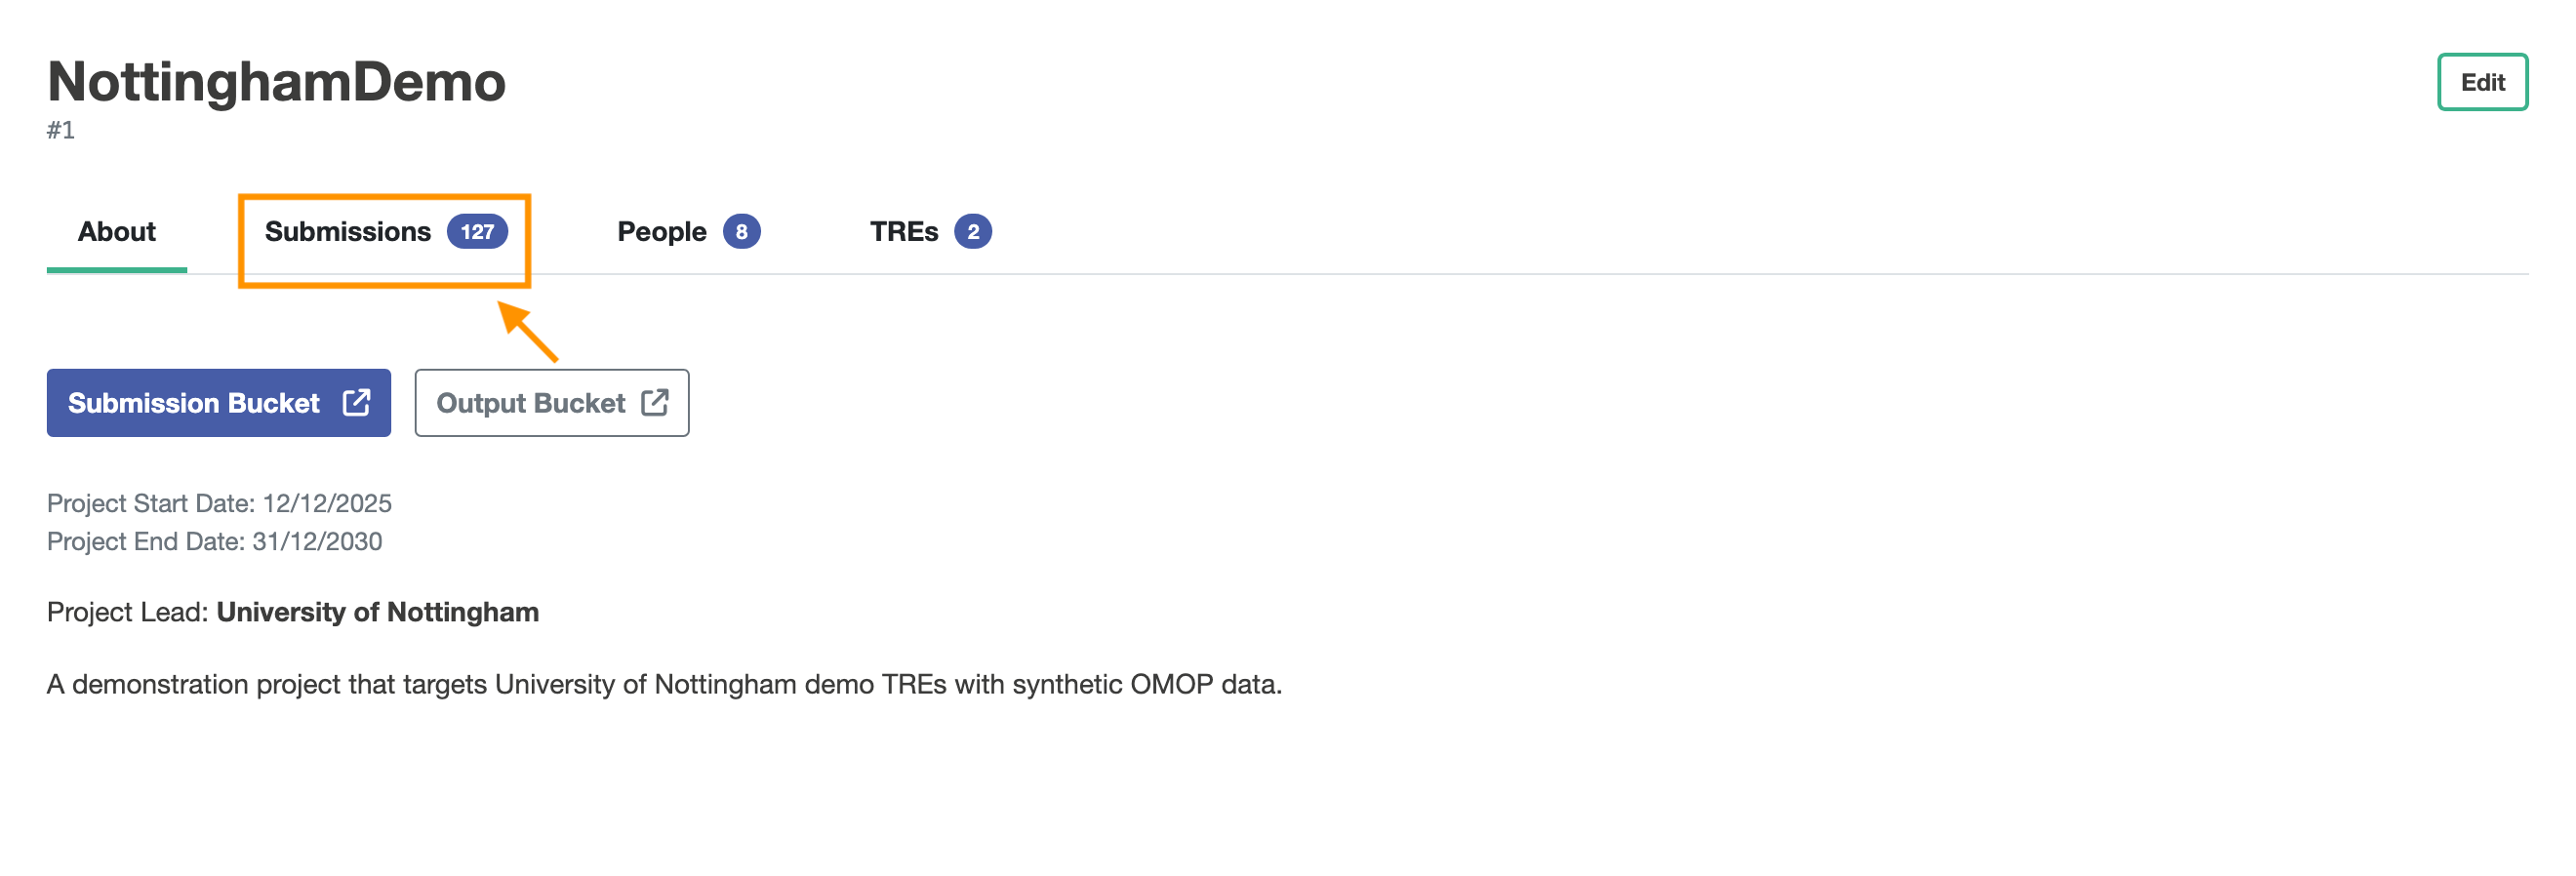The width and height of the screenshot is (2576, 876).
Task: Select the University of Nottingham project lead
Action: pos(377,612)
